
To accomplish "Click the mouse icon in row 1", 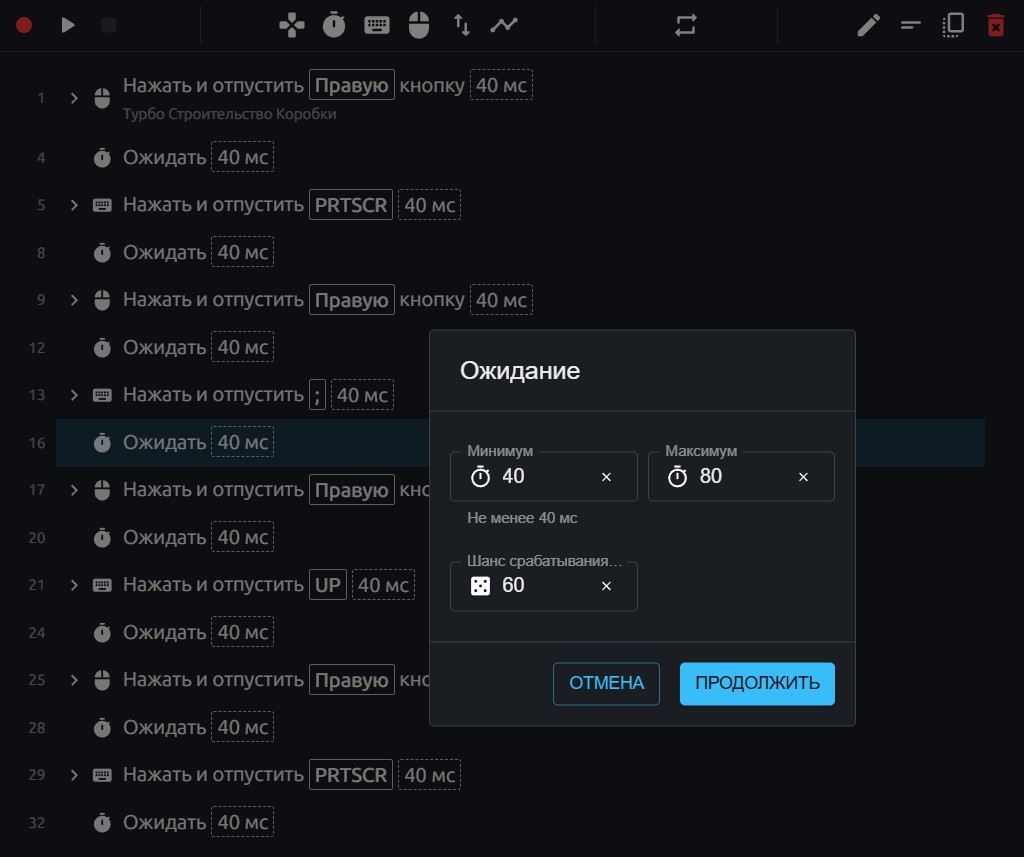I will 102,98.
